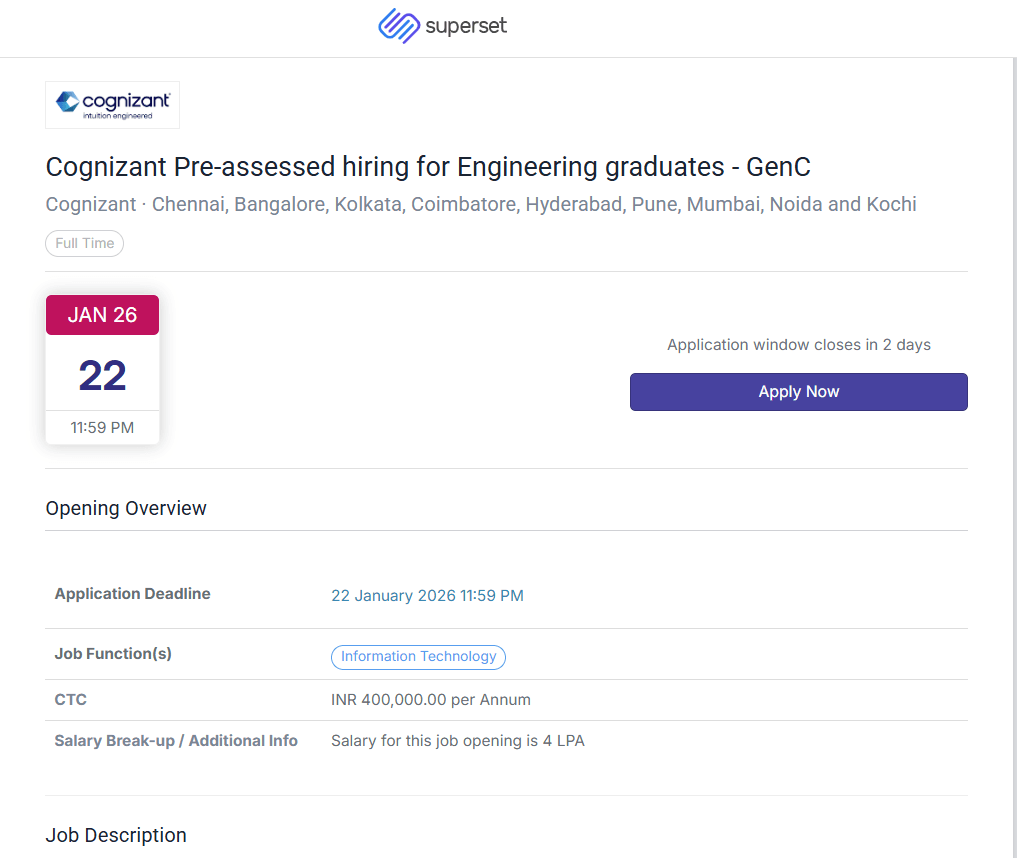1017x858 pixels.
Task: Click the large 22 date number
Action: click(x=102, y=375)
